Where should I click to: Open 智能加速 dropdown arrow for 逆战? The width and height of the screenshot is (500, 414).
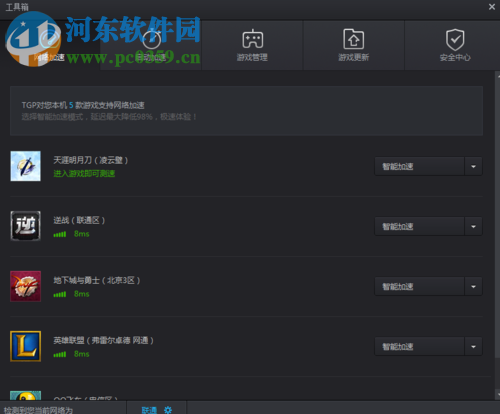473,226
